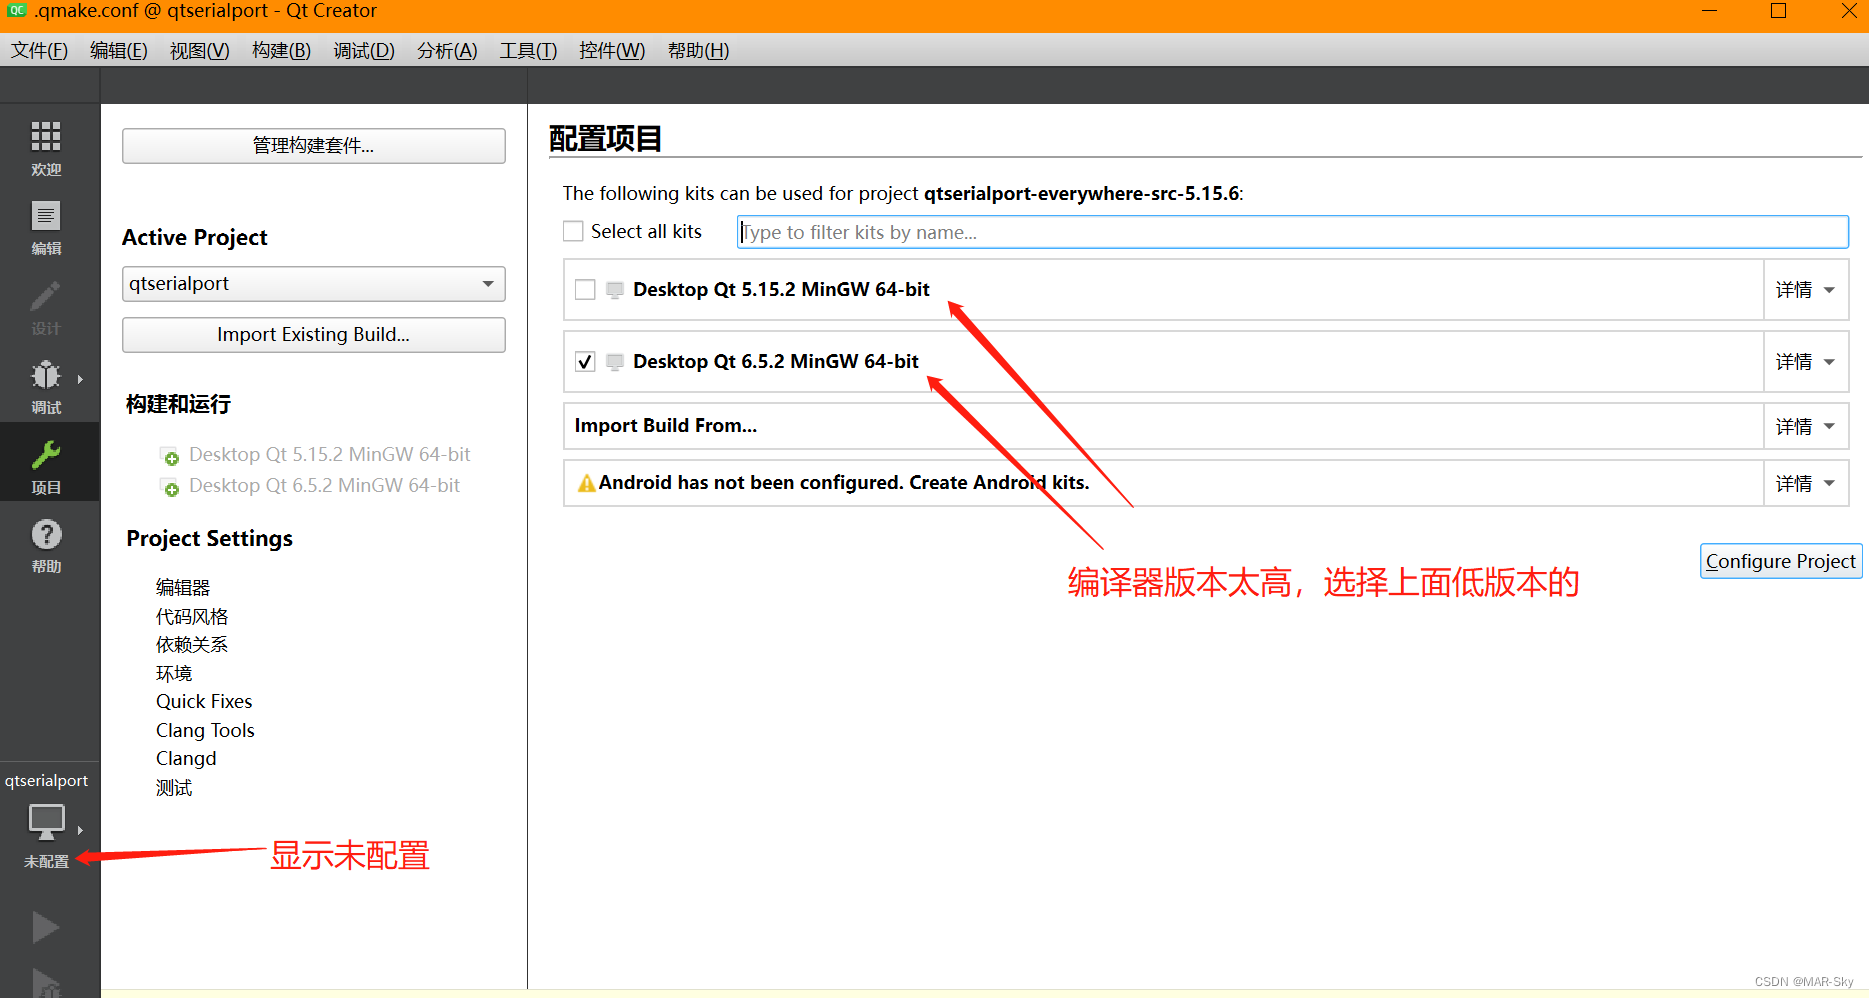Click monitor icon beside Desktop Qt 6.5.2 kit
Viewport: 1869px width, 998px height.
coord(615,362)
